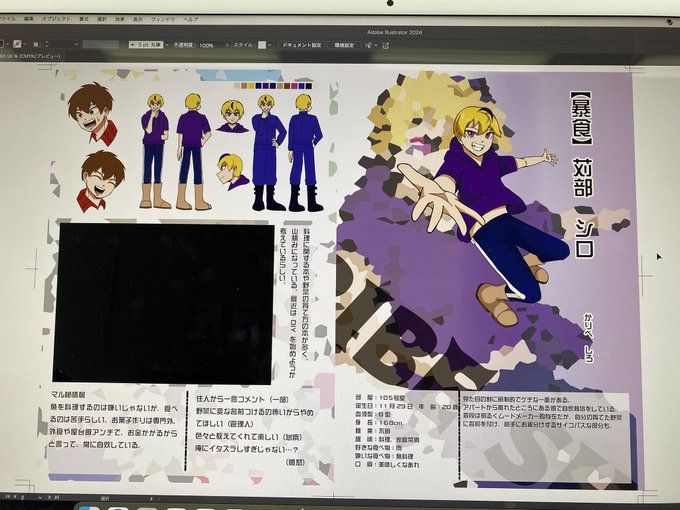Click the icon right of align dropdown
This screenshot has height=510, width=680.
385,45
